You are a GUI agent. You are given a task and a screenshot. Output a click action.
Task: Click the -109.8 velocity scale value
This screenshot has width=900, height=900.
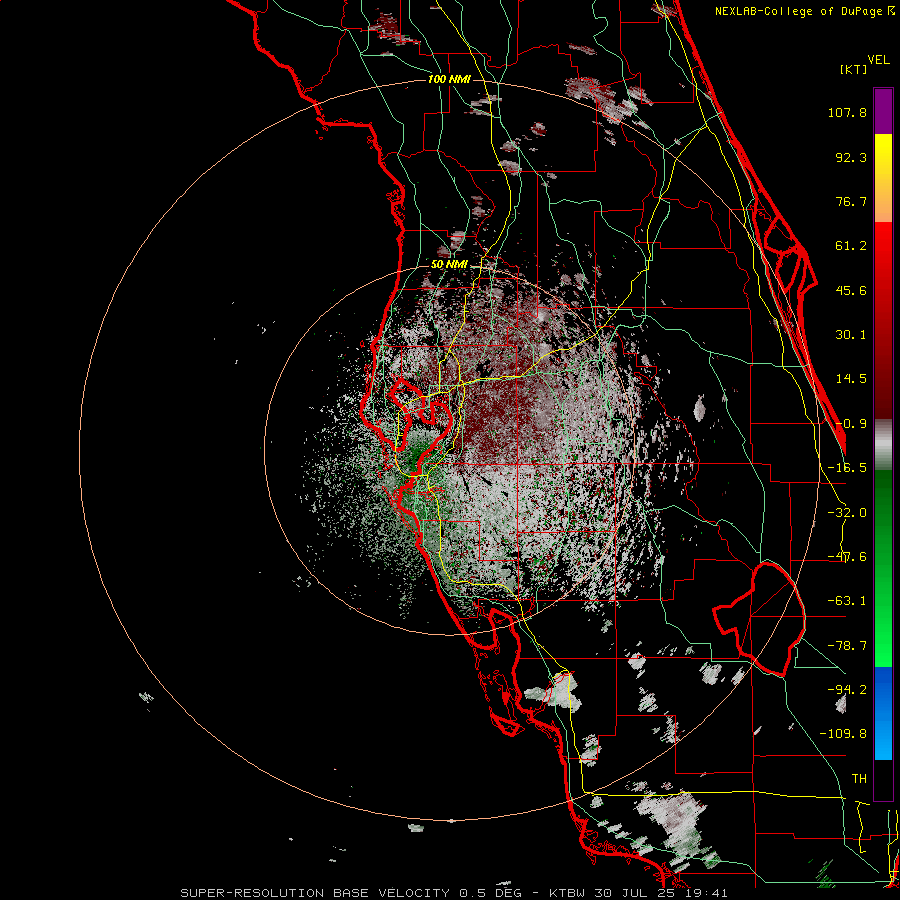843,734
